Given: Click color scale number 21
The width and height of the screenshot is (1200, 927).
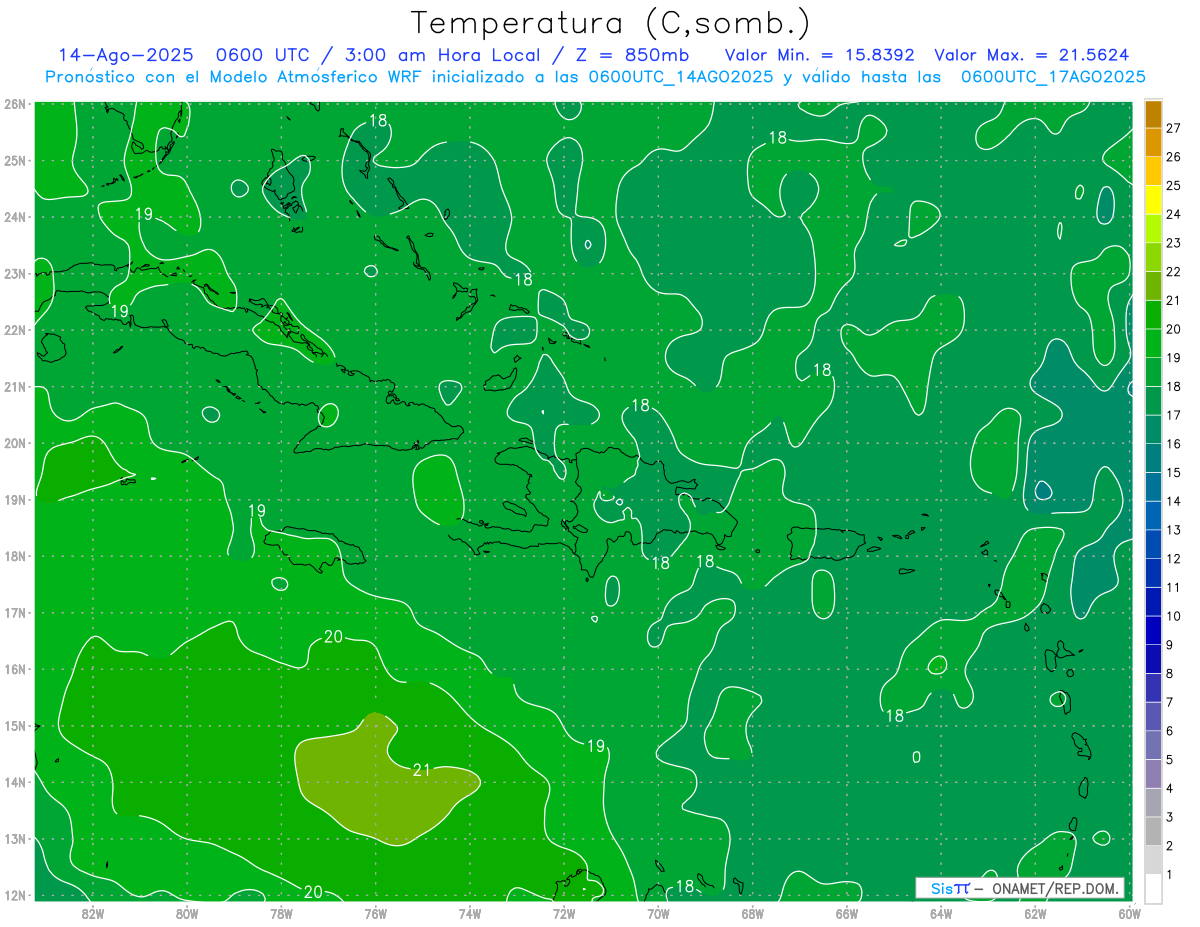Looking at the screenshot, I should pos(1173,300).
